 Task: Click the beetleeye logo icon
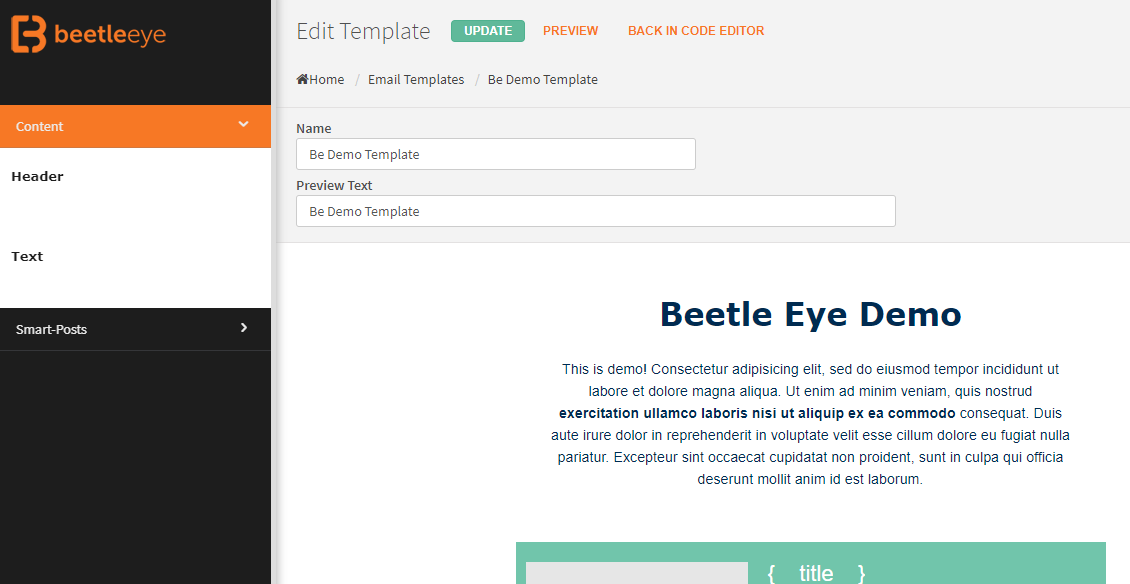tap(29, 34)
